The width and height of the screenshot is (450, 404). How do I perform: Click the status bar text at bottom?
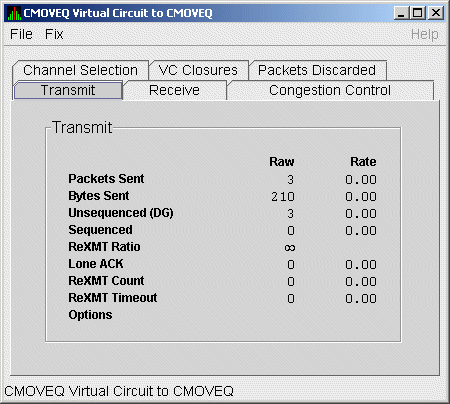[x=119, y=391]
